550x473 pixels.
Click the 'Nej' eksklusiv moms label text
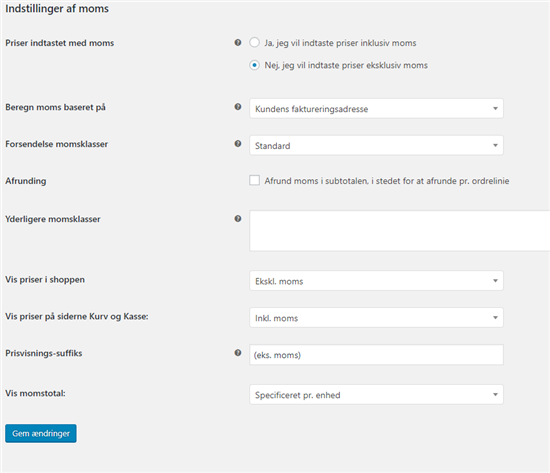346,66
